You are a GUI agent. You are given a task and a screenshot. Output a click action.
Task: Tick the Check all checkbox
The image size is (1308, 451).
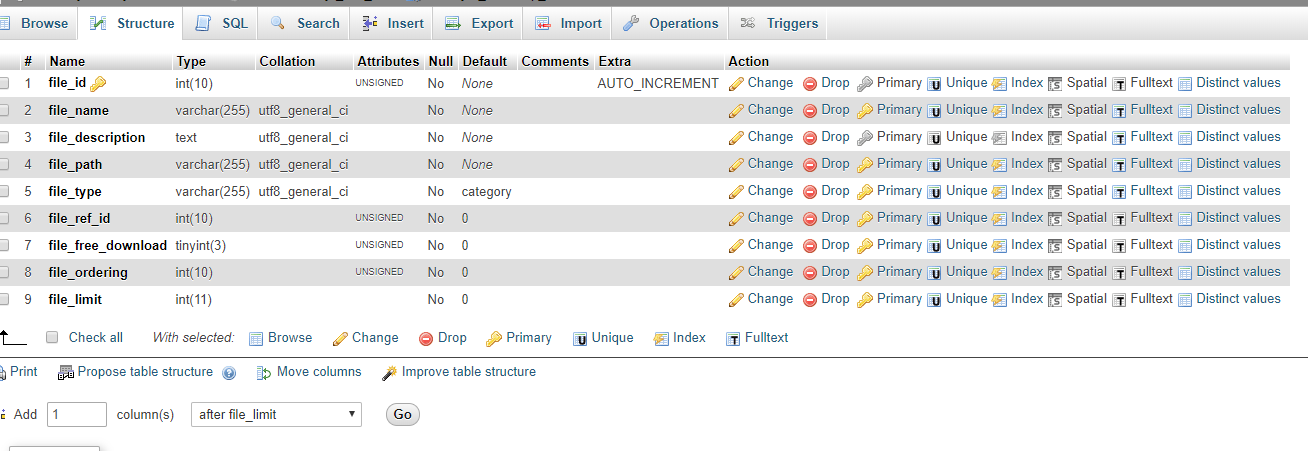click(52, 338)
